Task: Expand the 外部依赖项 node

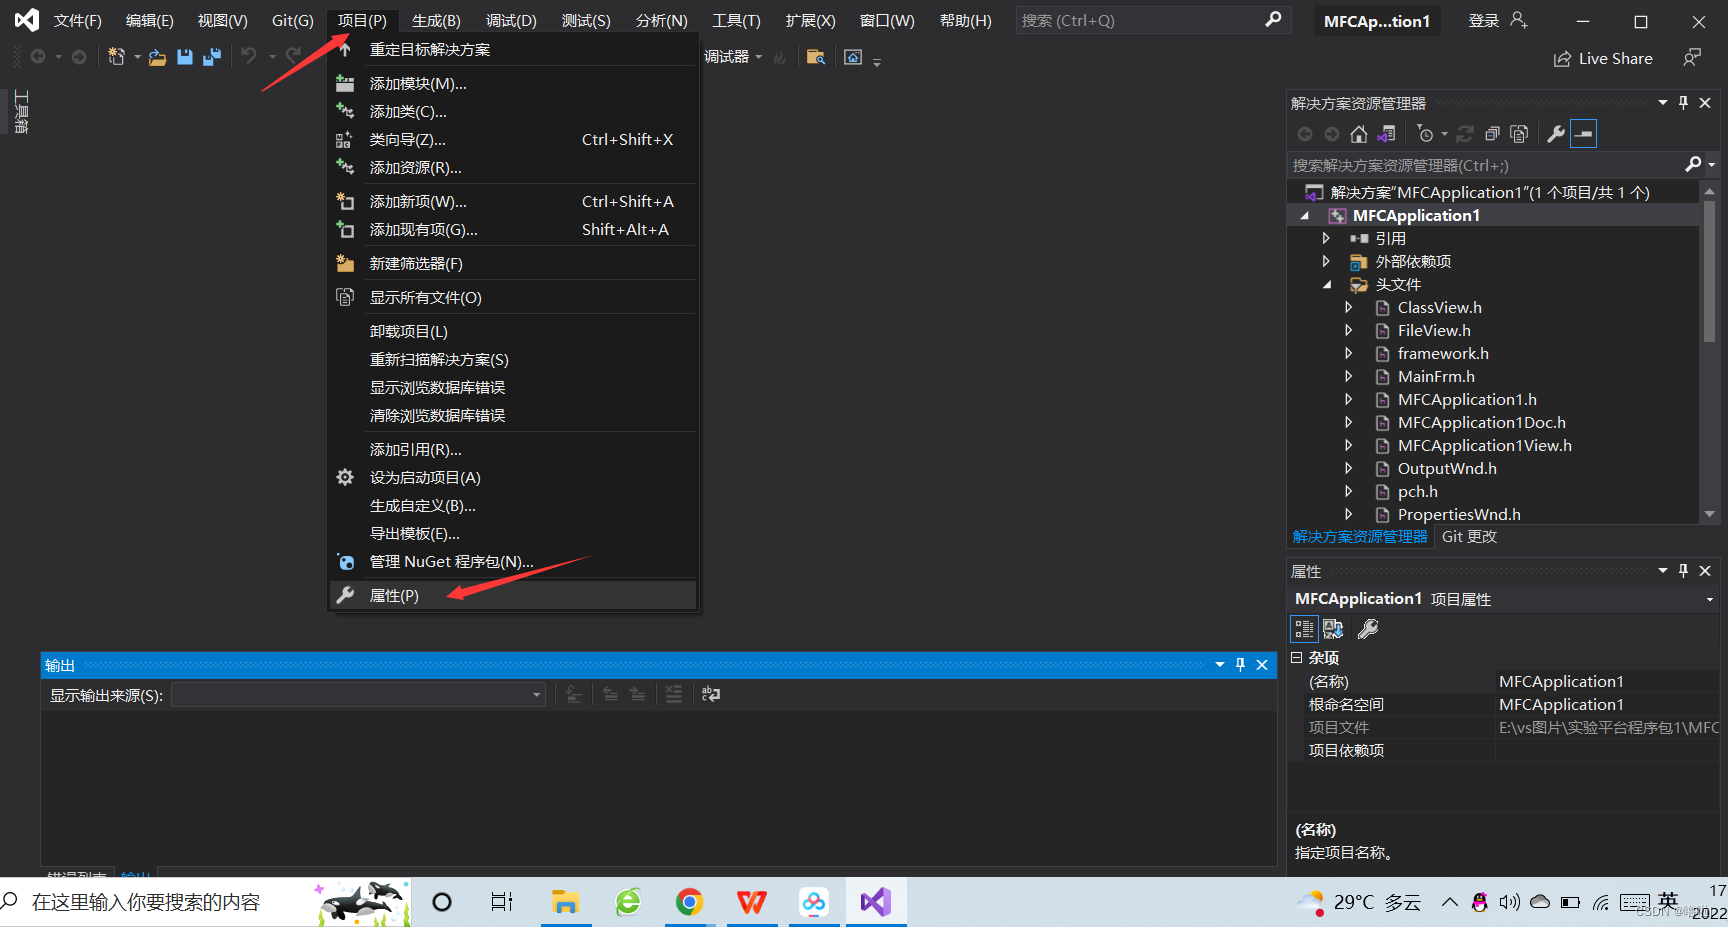Action: tap(1326, 261)
